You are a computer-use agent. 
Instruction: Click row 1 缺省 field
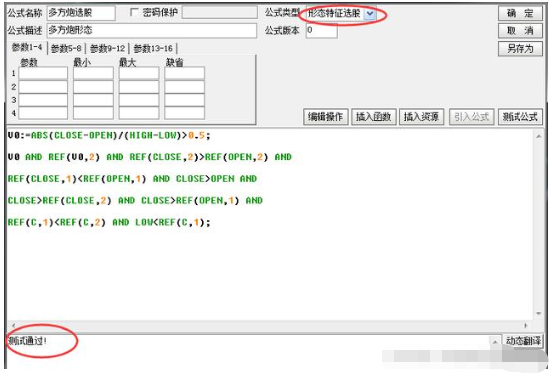pyautogui.click(x=184, y=73)
